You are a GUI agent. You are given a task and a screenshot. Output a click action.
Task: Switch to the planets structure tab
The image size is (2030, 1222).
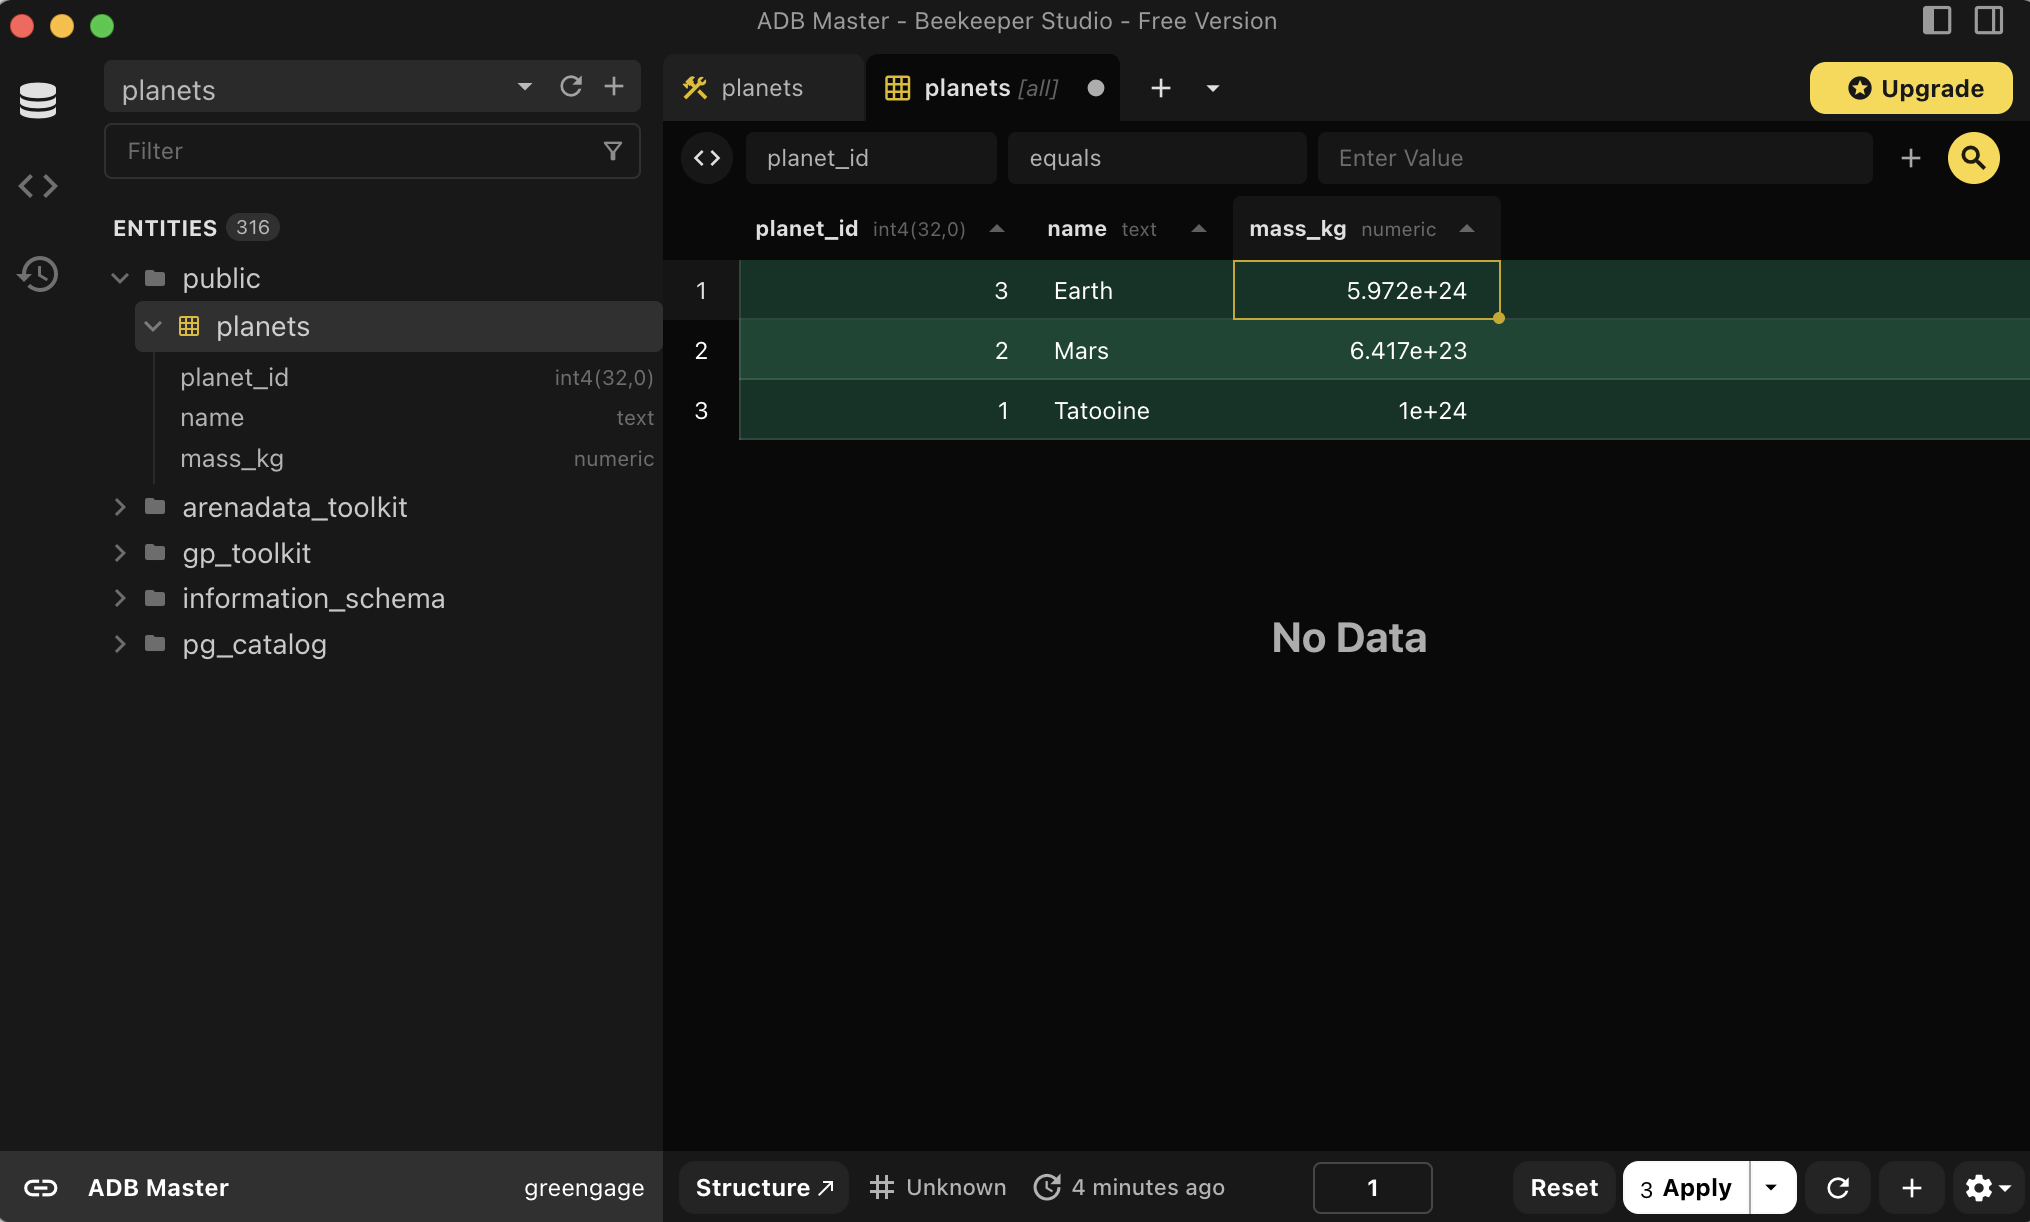point(763,88)
